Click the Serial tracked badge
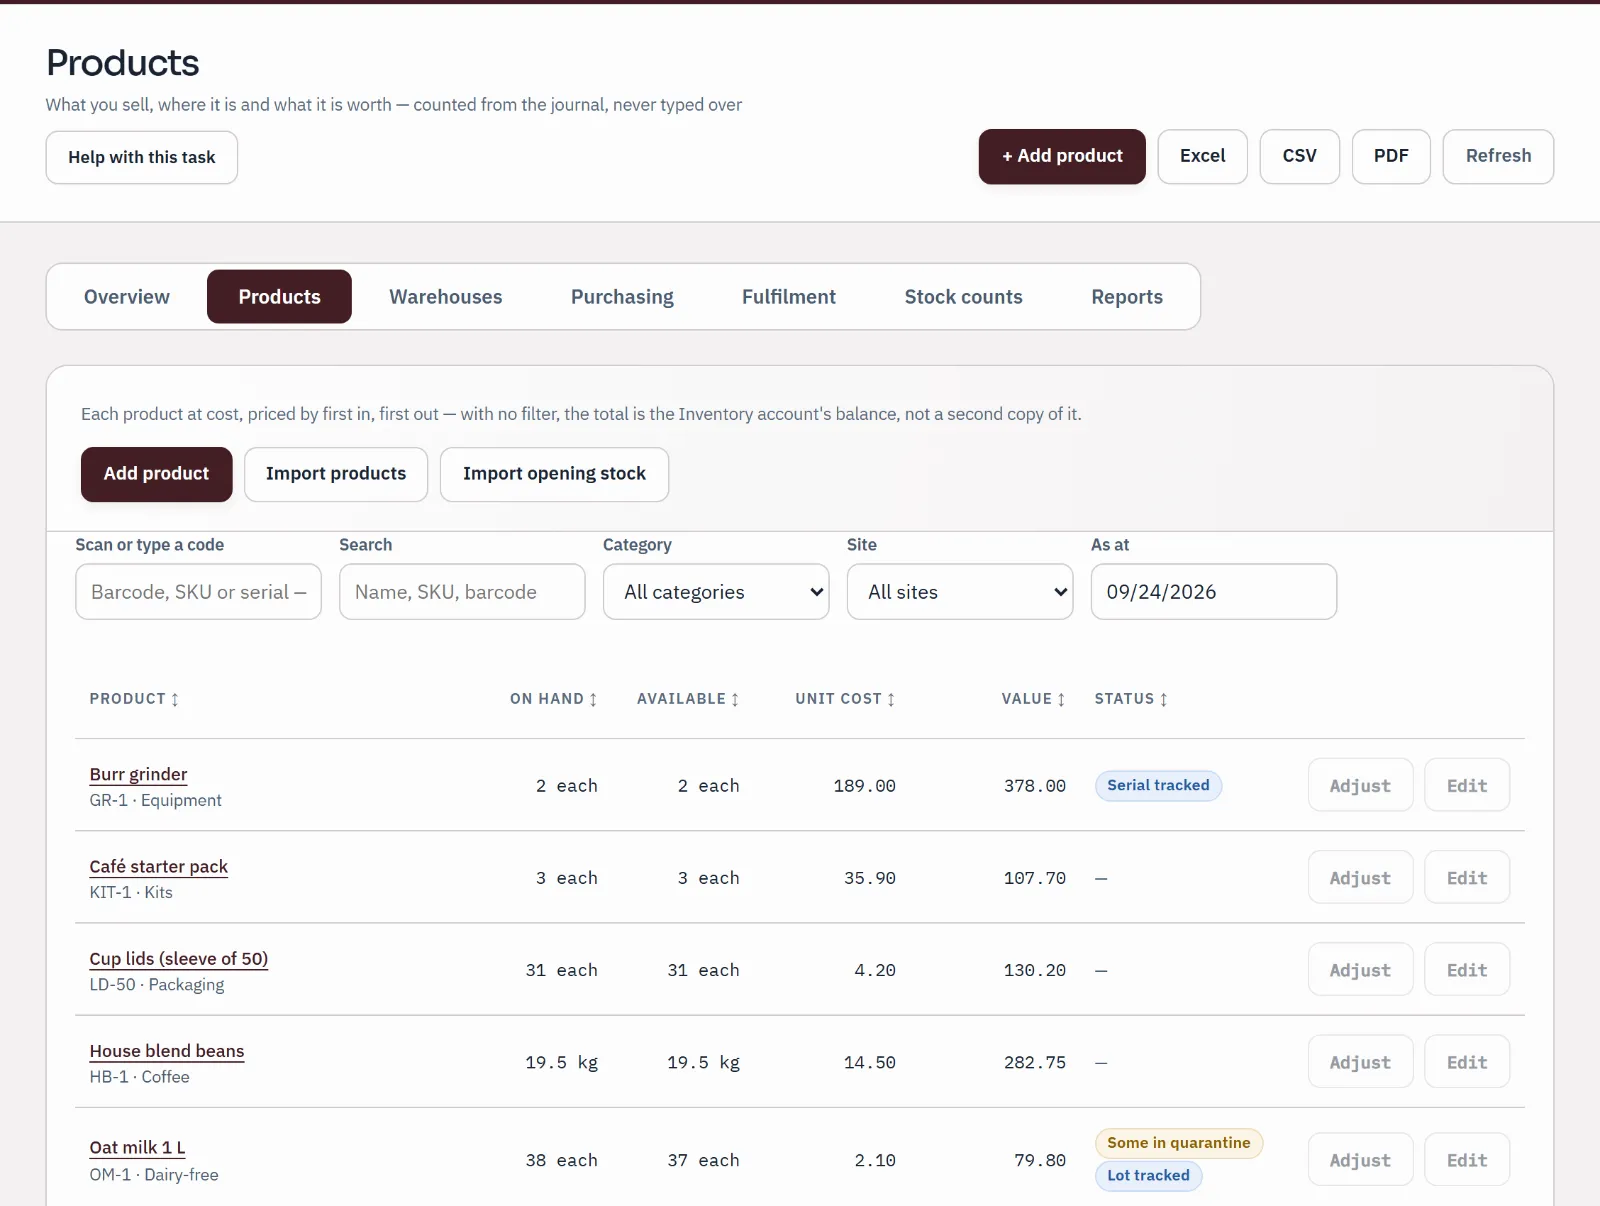The image size is (1600, 1206). click(x=1158, y=785)
